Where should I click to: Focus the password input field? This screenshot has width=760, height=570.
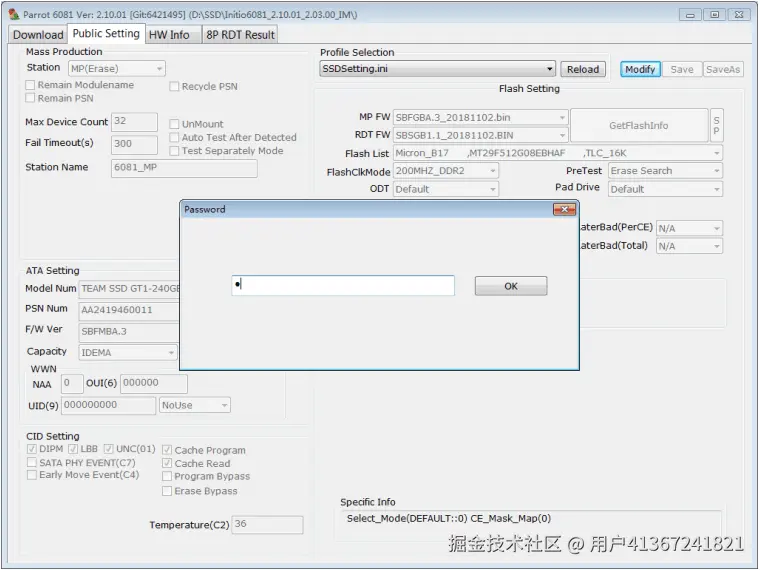tap(343, 285)
